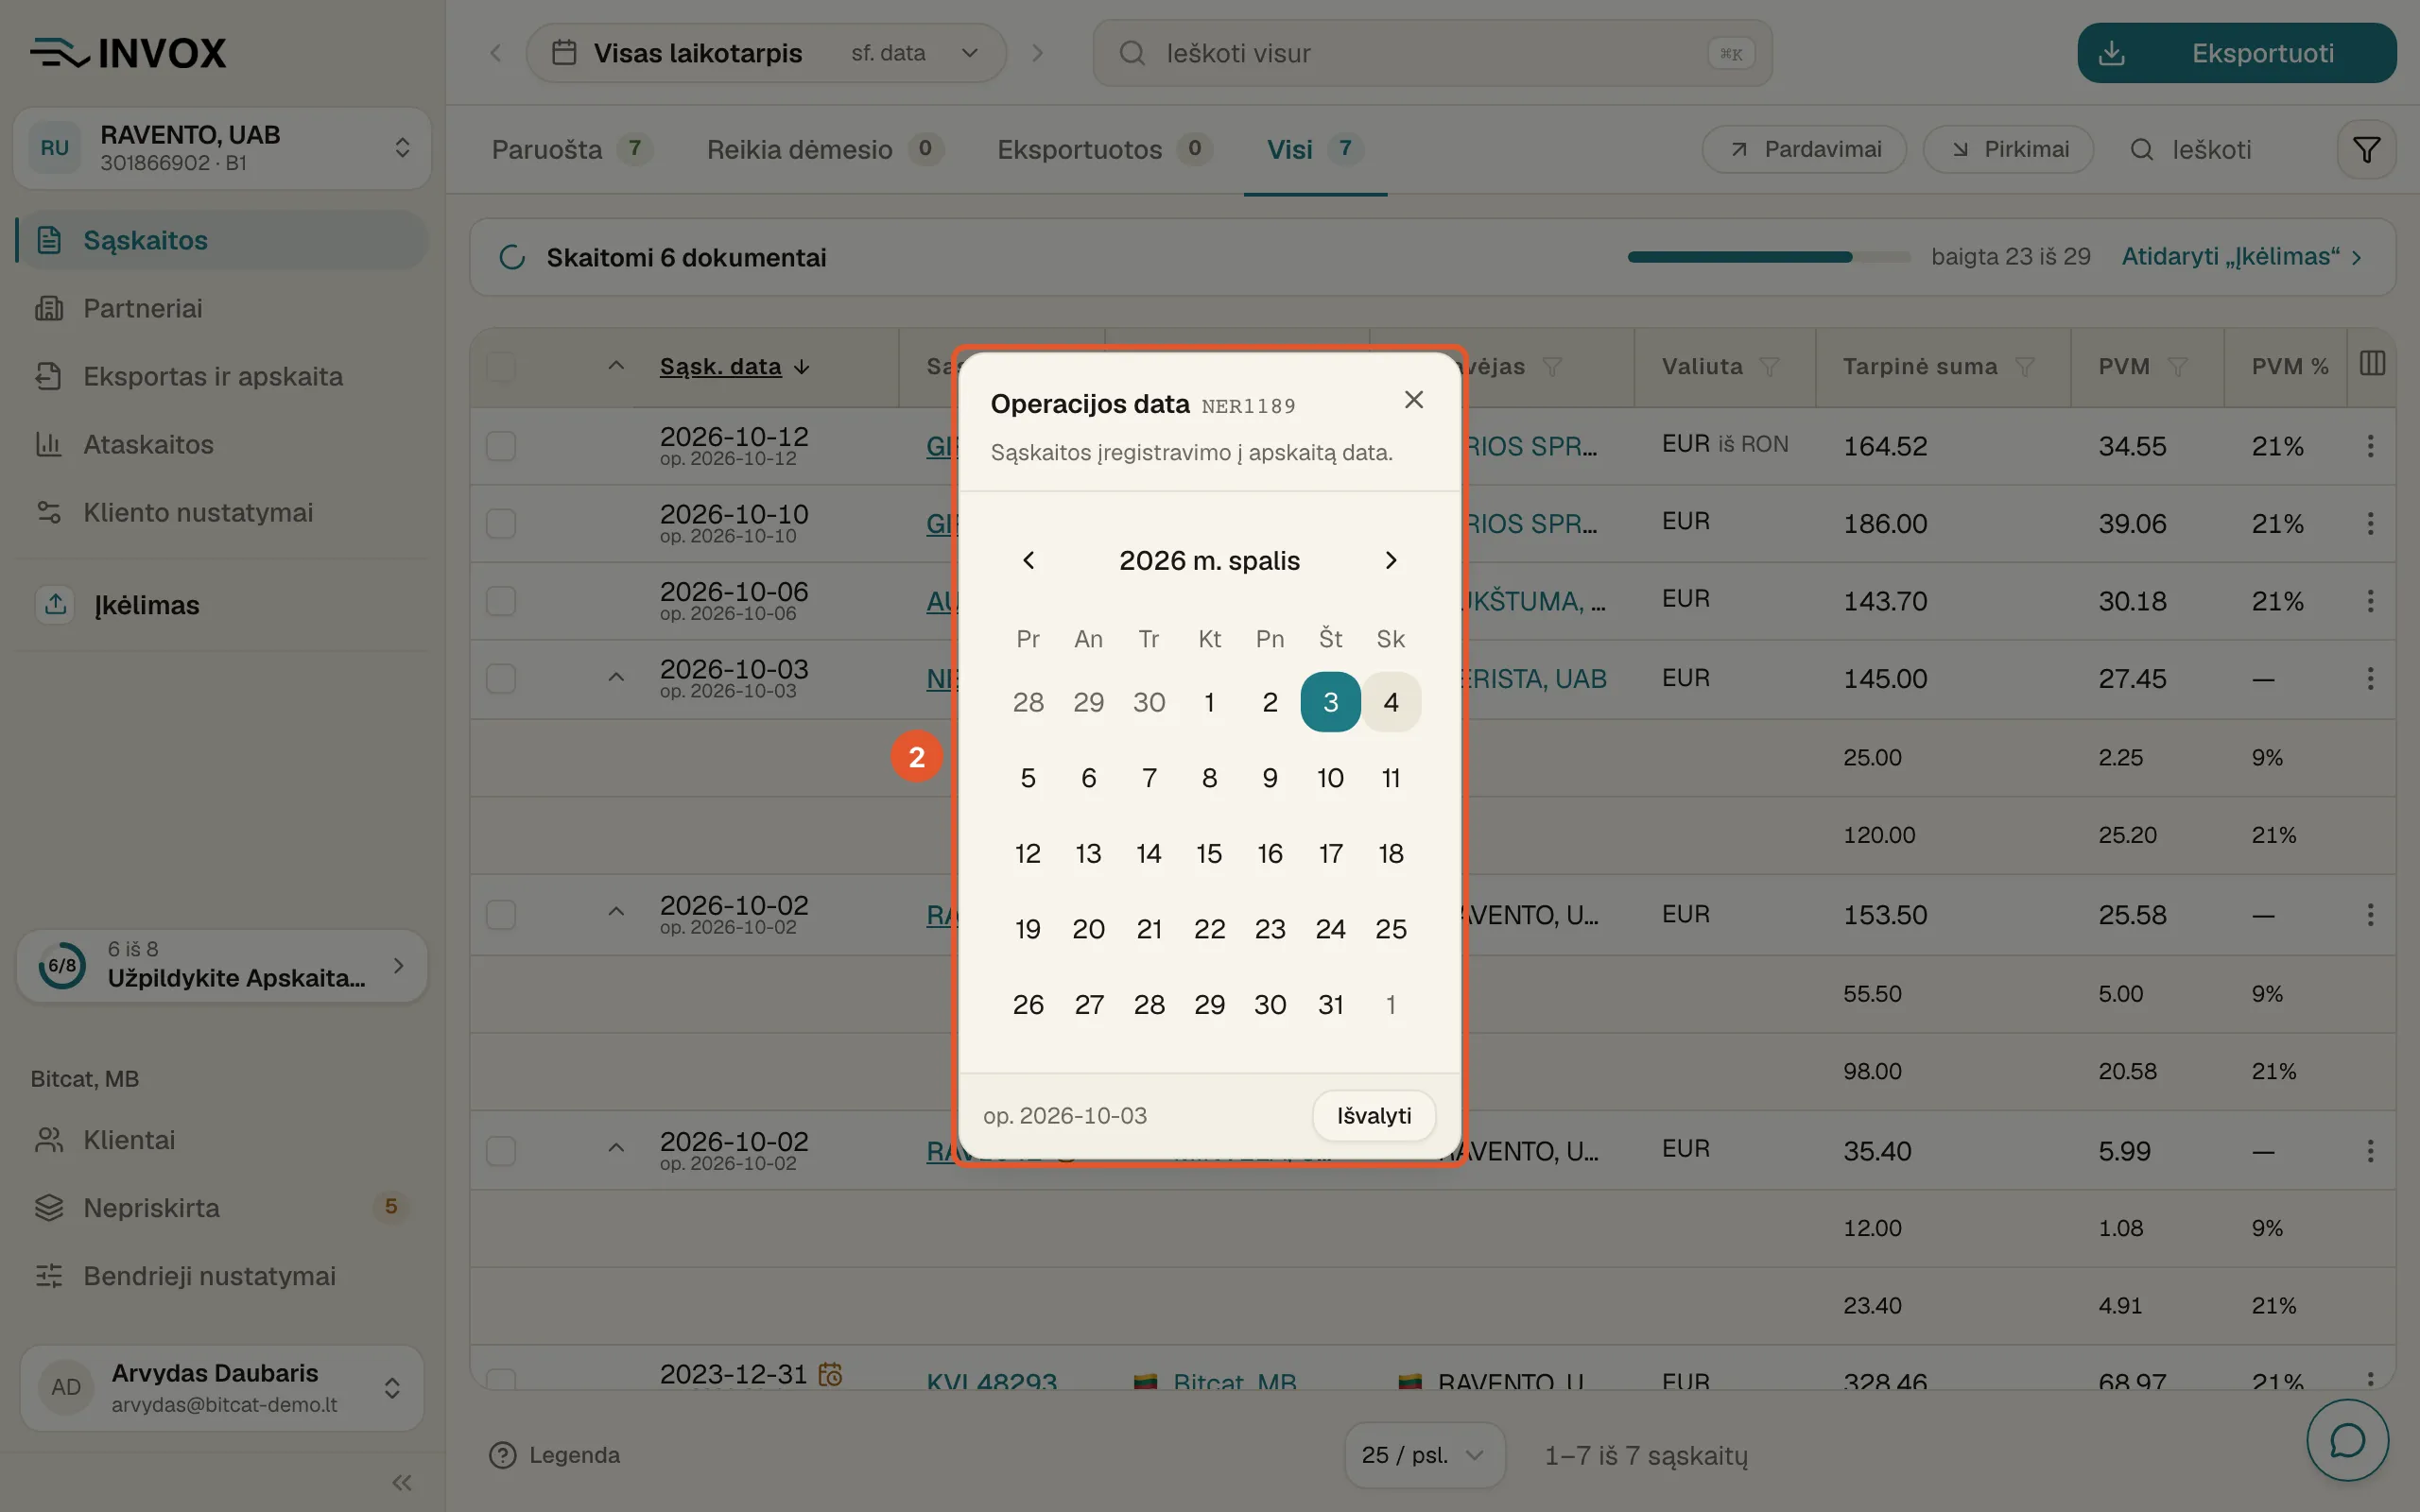
Task: Open the Atidaryti „Įkėlimas“ link
Action: [2242, 257]
